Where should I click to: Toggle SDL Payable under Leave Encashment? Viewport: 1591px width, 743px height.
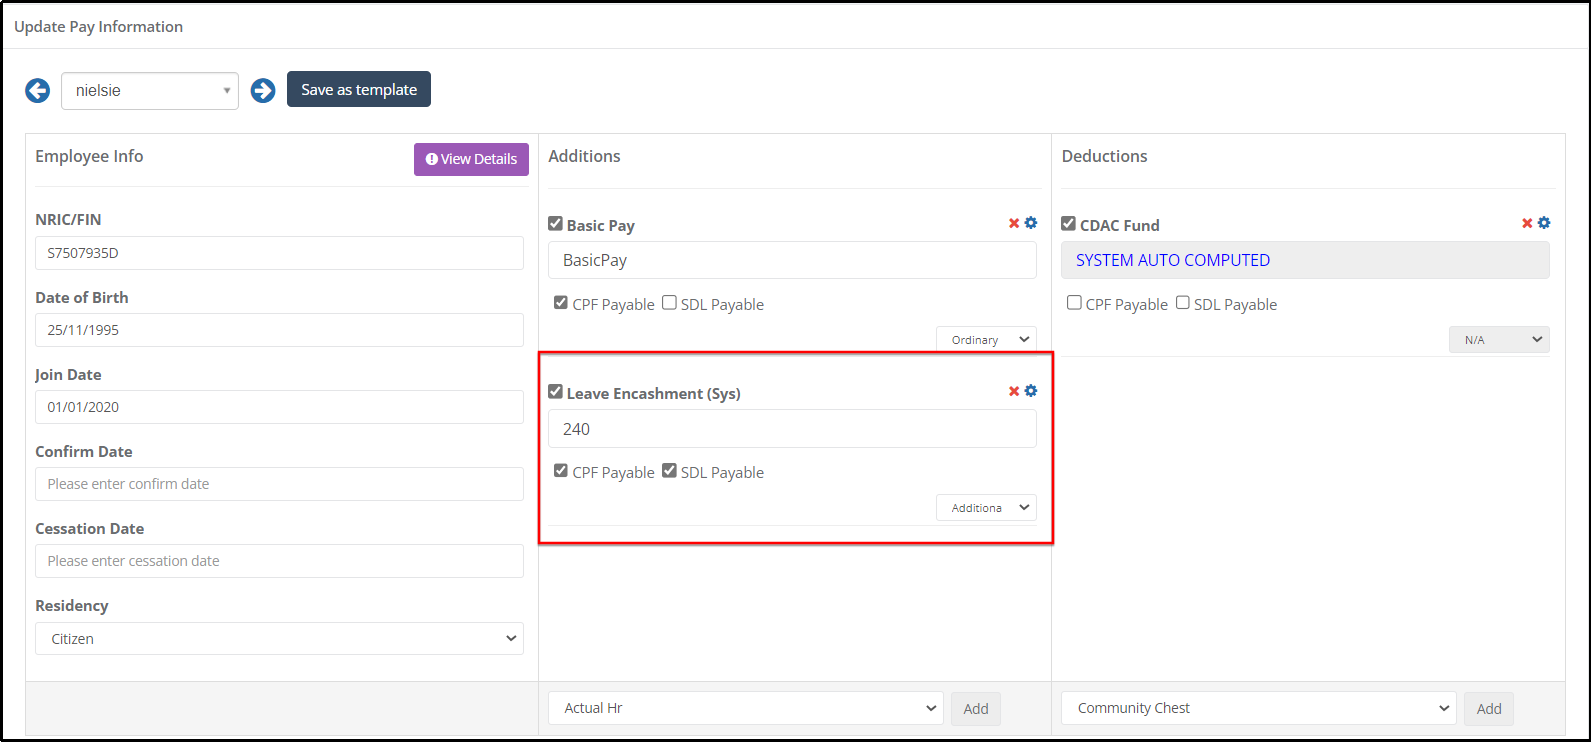[669, 470]
